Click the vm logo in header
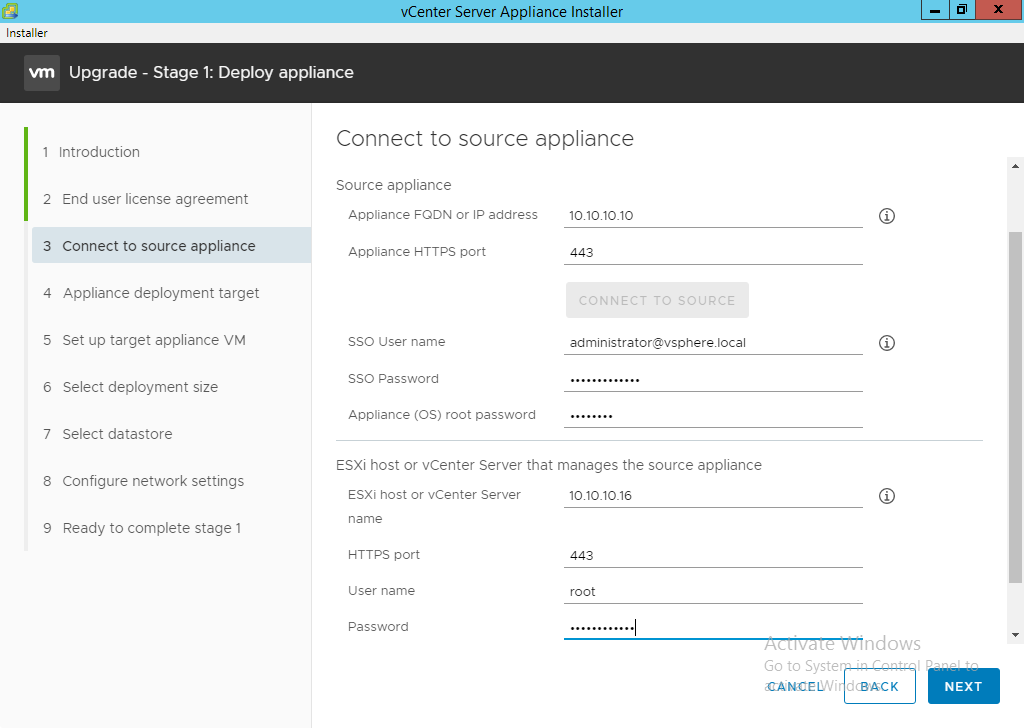This screenshot has height=728, width=1024. (42, 72)
